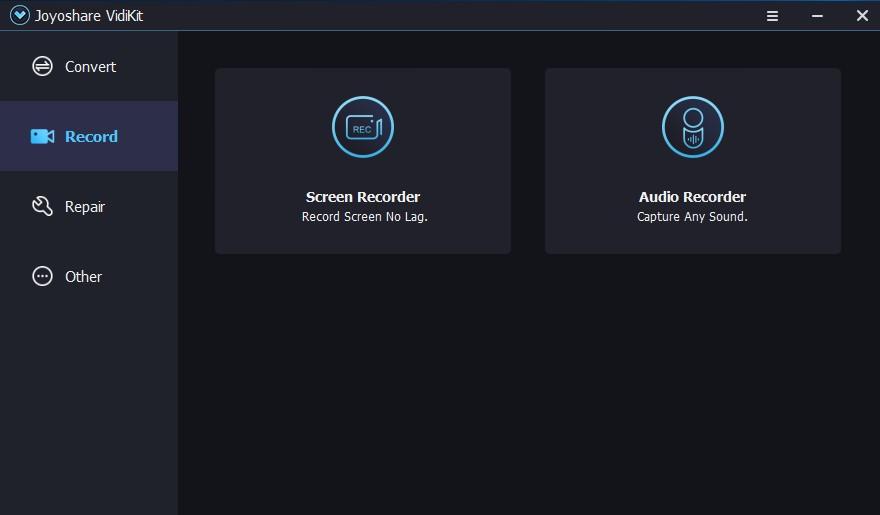Open the hamburger menu in title bar
Viewport: 880px width, 515px height.
click(772, 16)
